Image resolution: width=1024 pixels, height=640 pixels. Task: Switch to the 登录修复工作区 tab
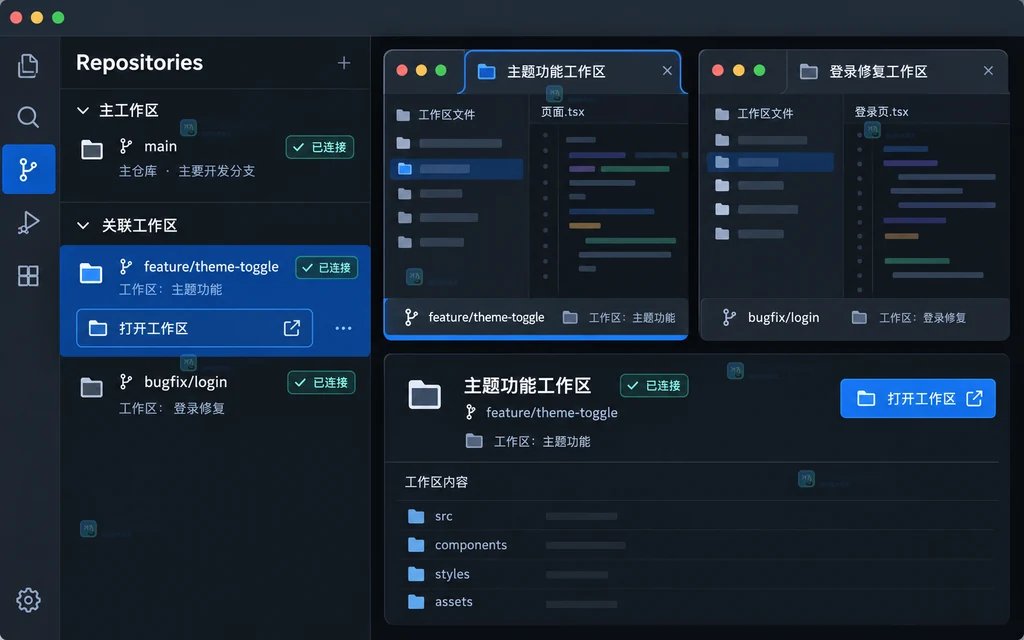(x=897, y=71)
